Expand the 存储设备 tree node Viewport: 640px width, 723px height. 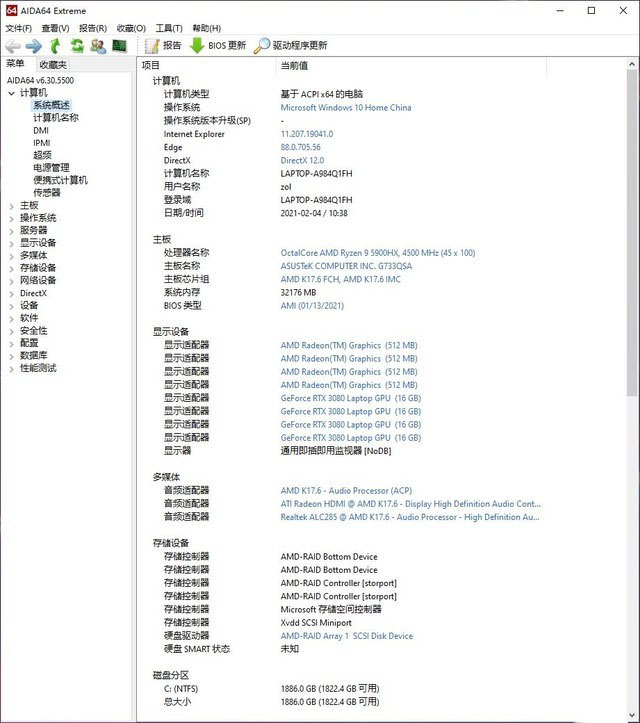coord(12,268)
